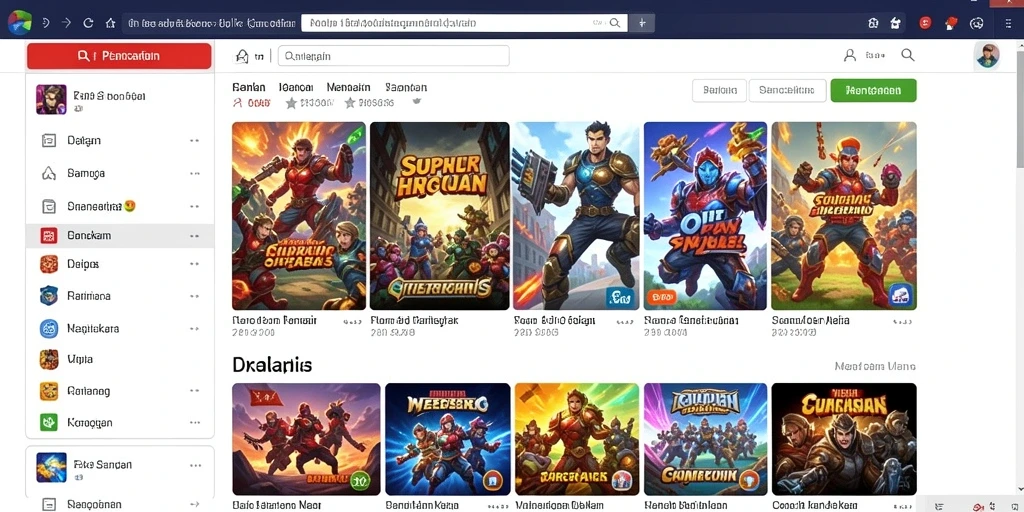The height and width of the screenshot is (512, 1024).
Task: Go back with the browser back arrow
Action: pos(45,23)
